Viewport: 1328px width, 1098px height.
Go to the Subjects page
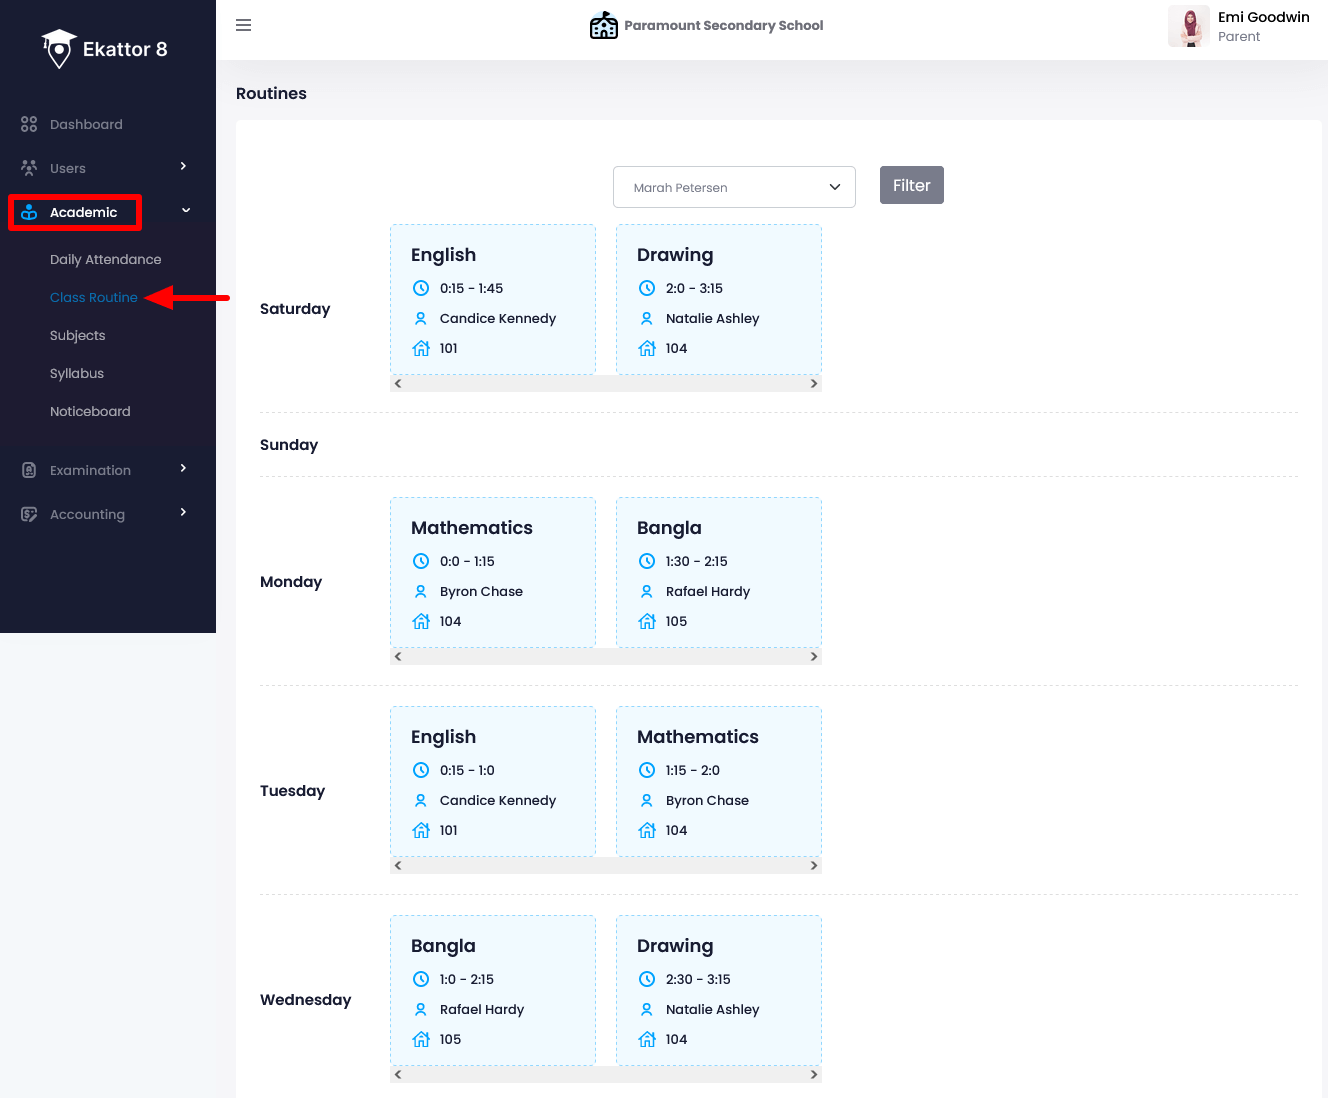(77, 335)
